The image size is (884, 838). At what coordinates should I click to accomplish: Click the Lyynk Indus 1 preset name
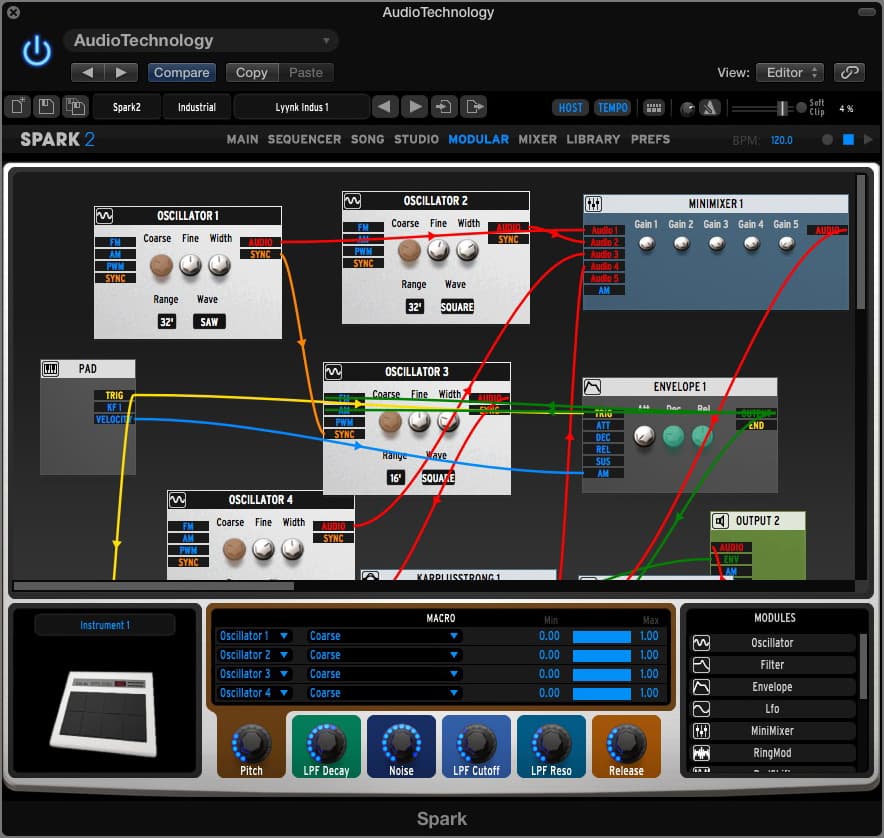[302, 107]
